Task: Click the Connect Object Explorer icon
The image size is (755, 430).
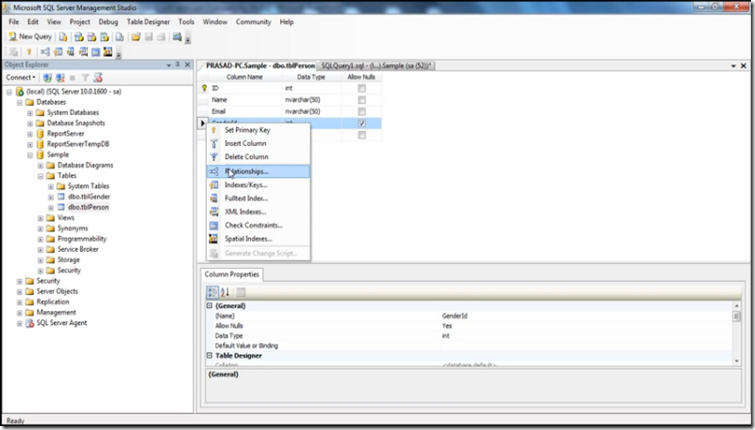Action: [x=47, y=78]
